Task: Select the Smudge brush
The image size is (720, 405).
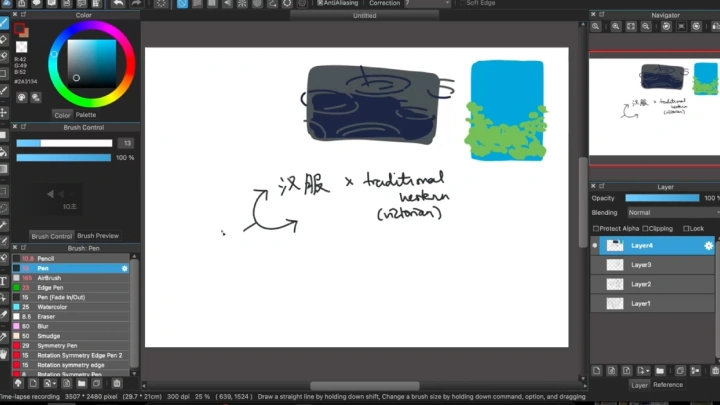Action: (x=71, y=336)
